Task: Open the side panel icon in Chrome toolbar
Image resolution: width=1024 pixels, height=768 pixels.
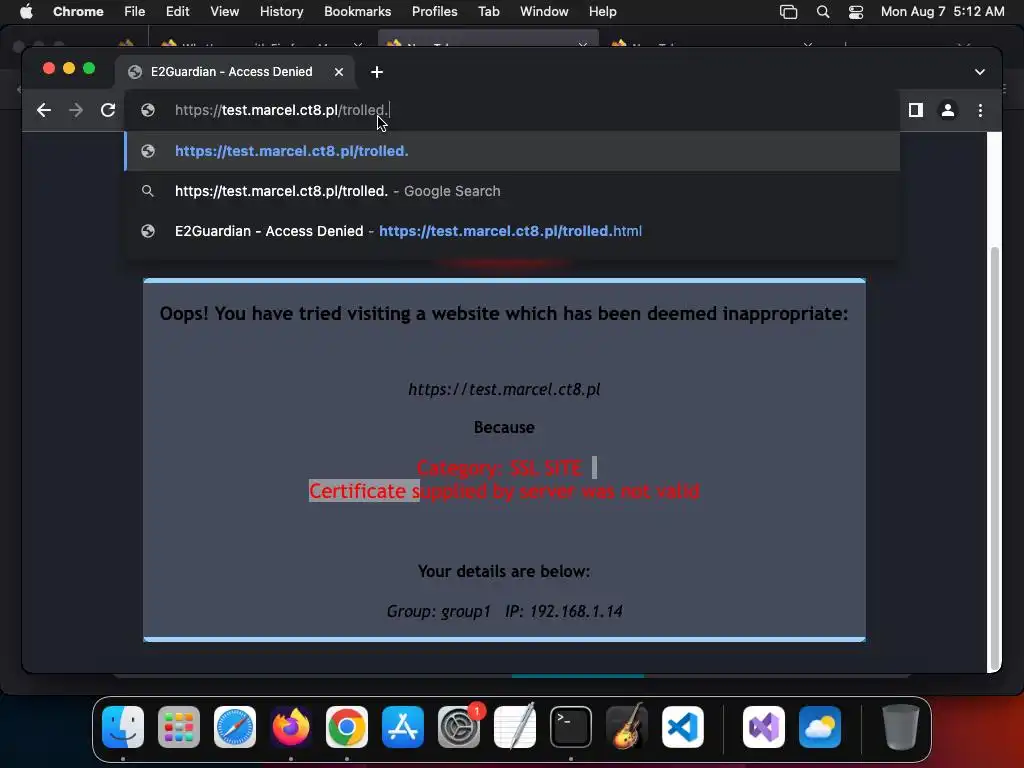Action: [916, 110]
